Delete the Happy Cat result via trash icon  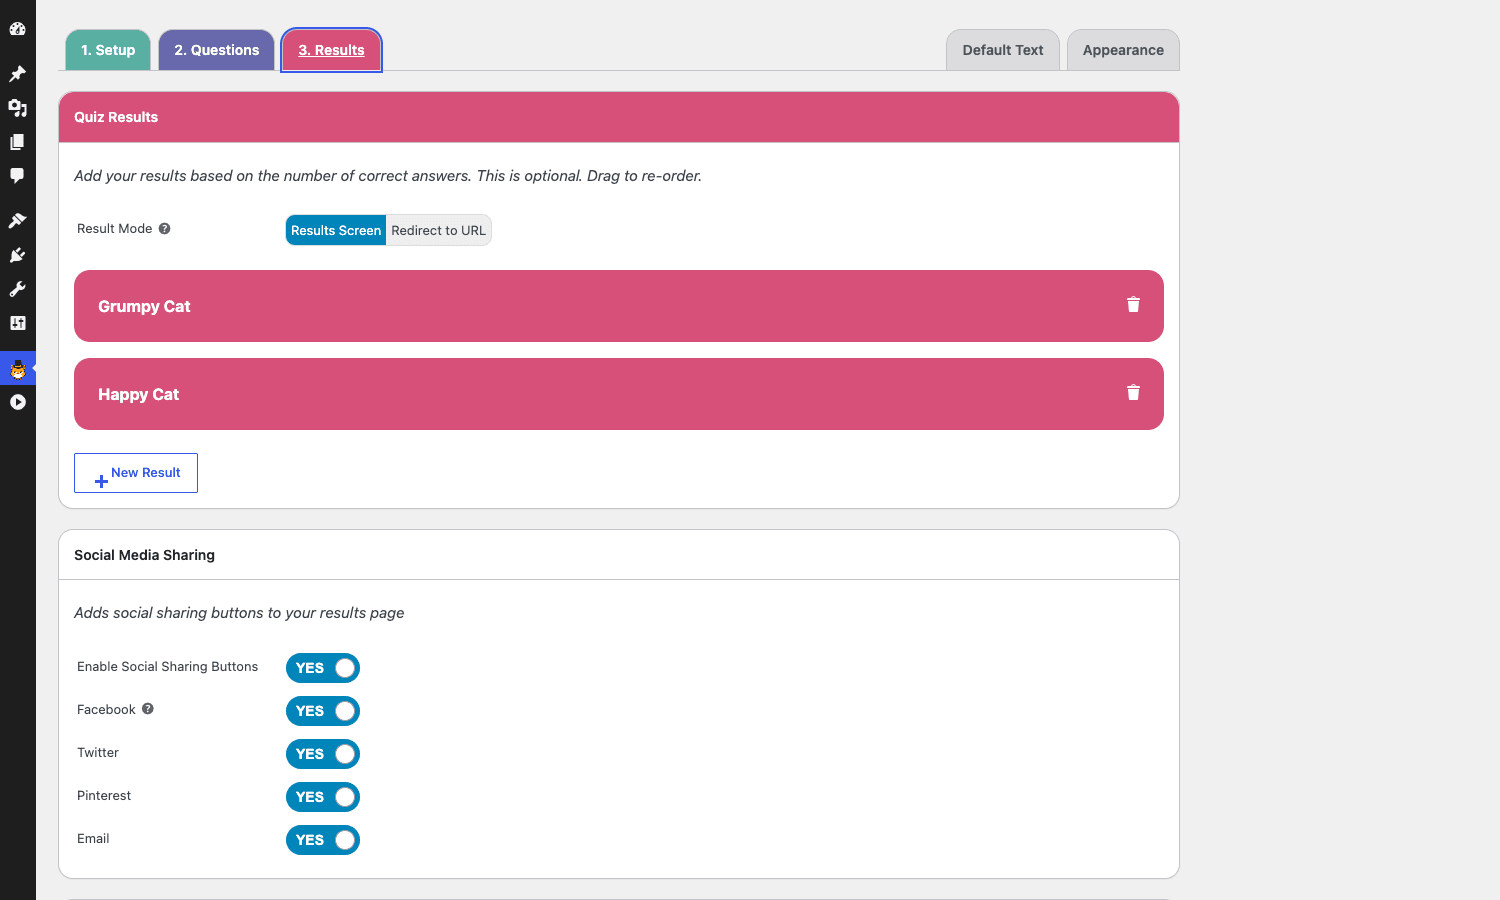pyautogui.click(x=1133, y=393)
